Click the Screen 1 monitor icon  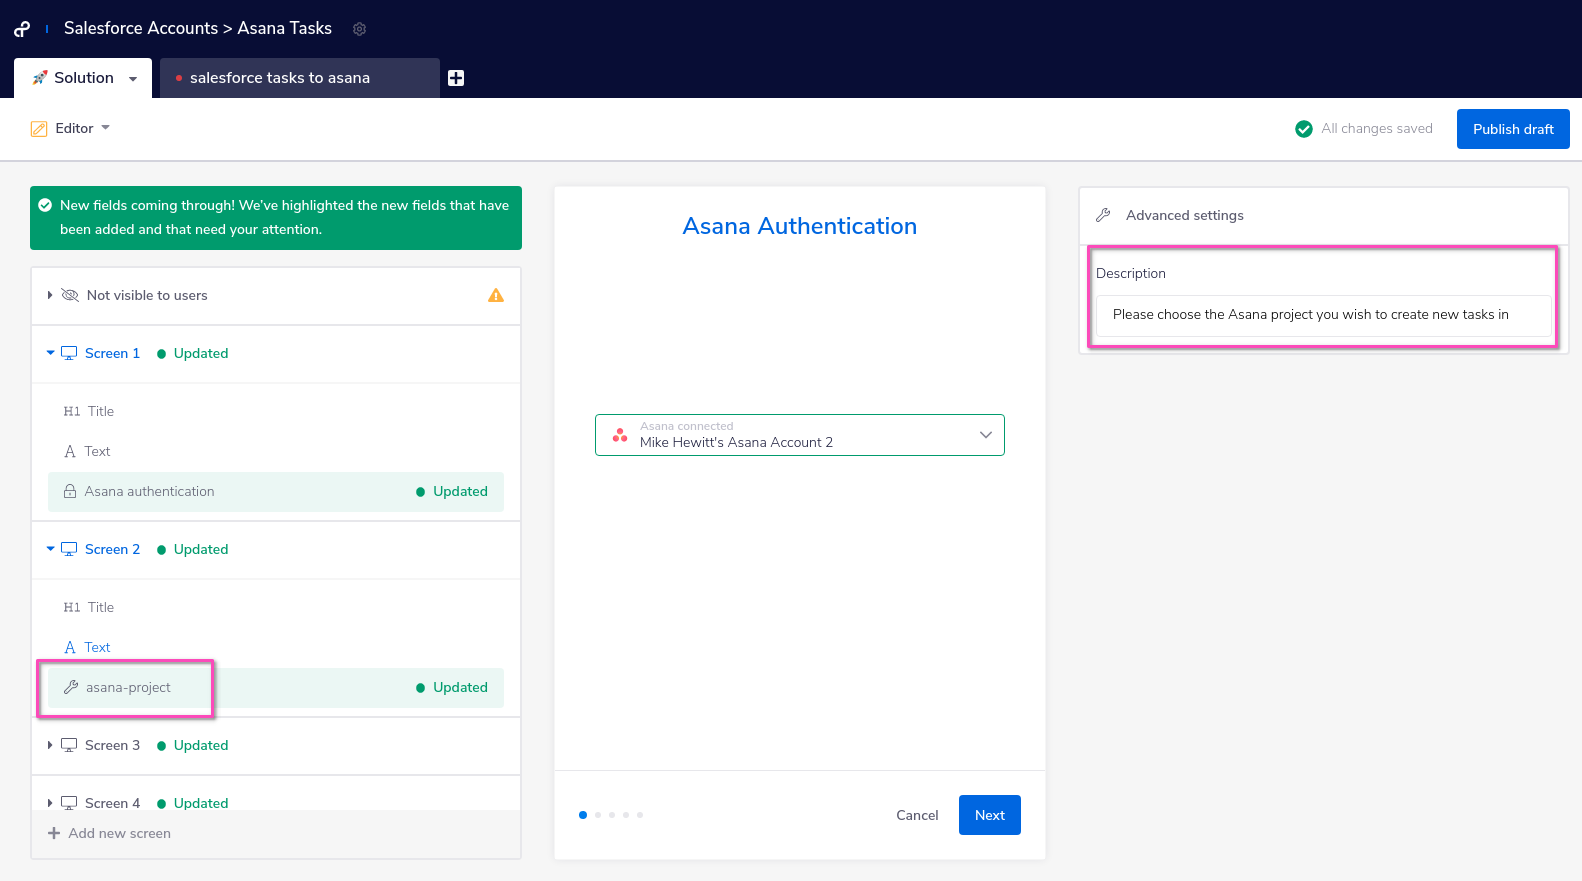coord(69,353)
